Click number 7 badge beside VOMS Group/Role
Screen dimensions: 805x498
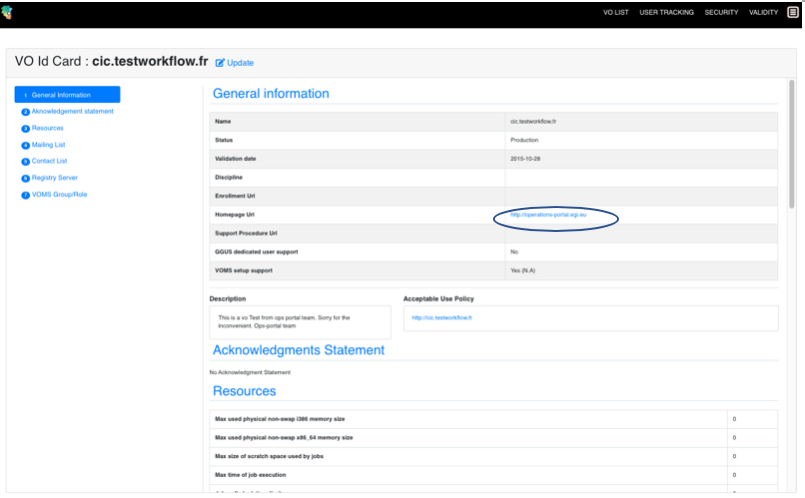[x=25, y=194]
